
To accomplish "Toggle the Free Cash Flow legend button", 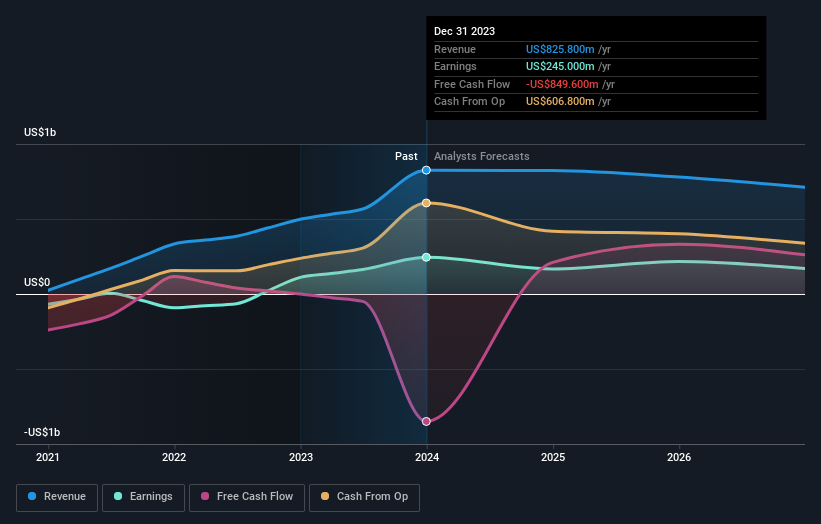I will coord(247,497).
